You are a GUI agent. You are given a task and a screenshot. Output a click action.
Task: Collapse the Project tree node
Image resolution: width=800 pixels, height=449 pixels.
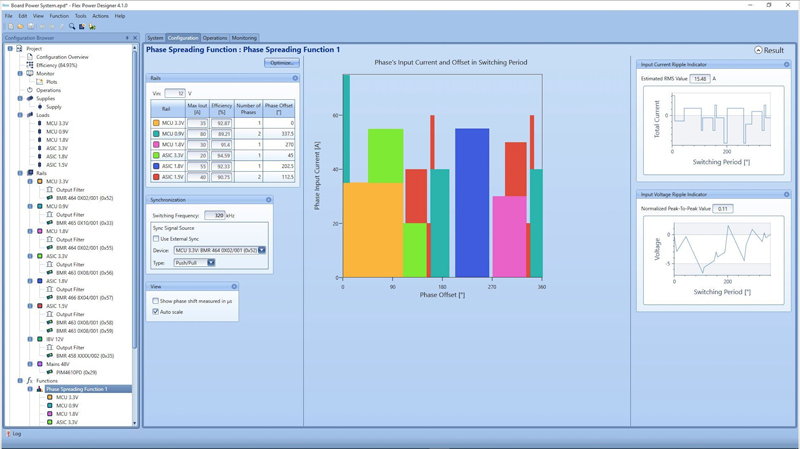click(x=10, y=49)
